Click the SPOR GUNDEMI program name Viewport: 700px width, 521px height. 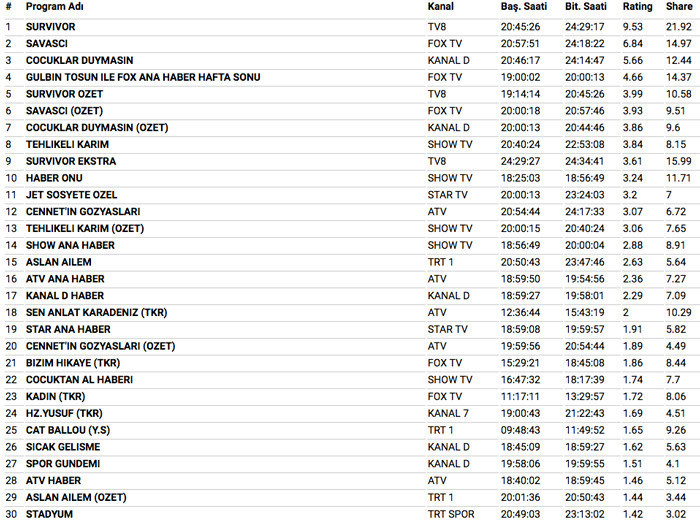click(x=62, y=464)
